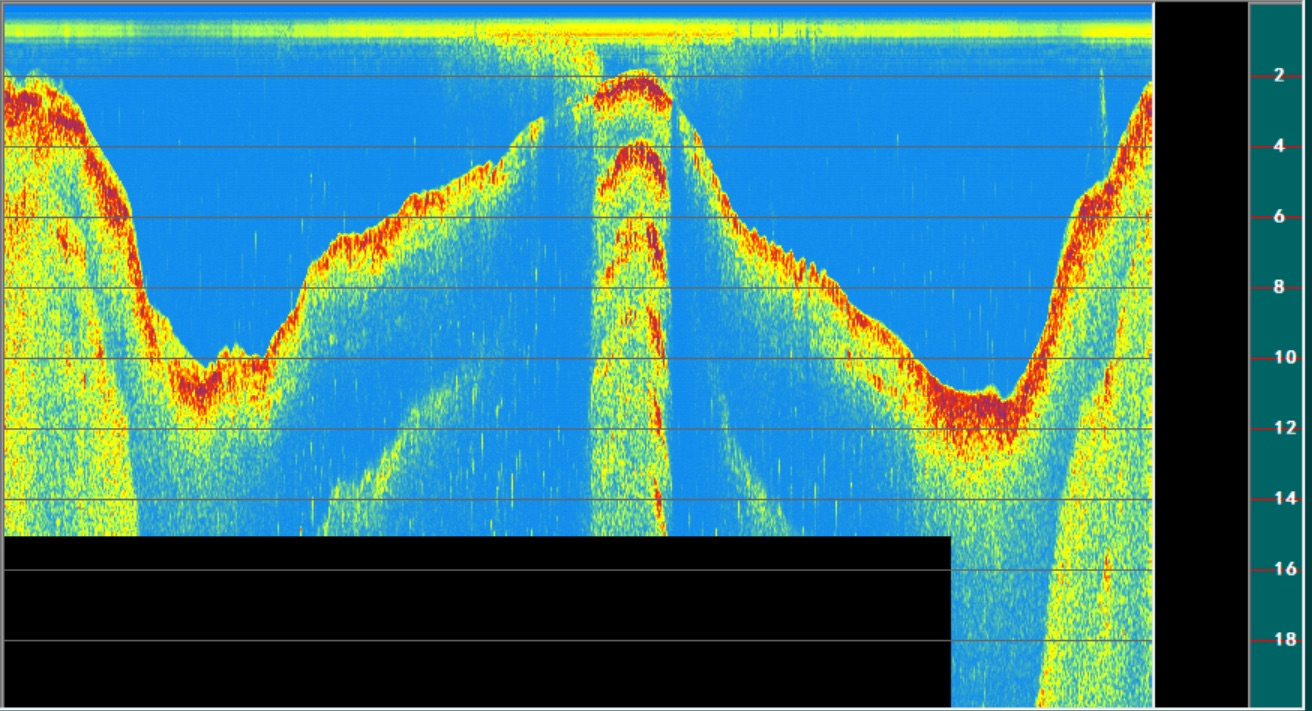Select red seabed echo at top-left edge

click(30, 110)
